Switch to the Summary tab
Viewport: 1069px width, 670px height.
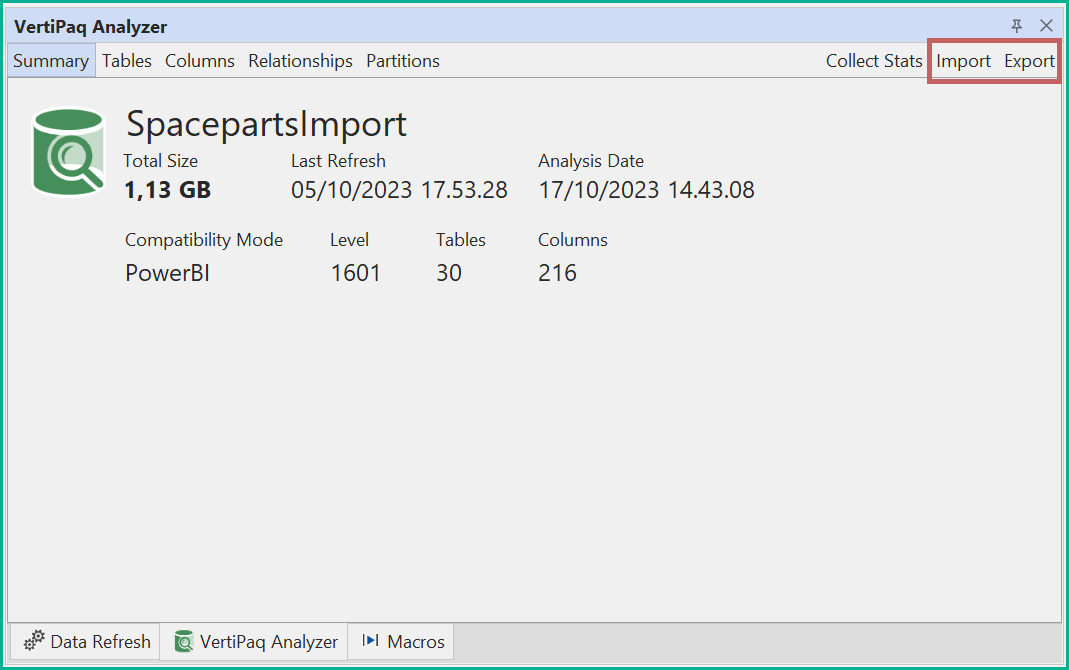pyautogui.click(x=51, y=61)
